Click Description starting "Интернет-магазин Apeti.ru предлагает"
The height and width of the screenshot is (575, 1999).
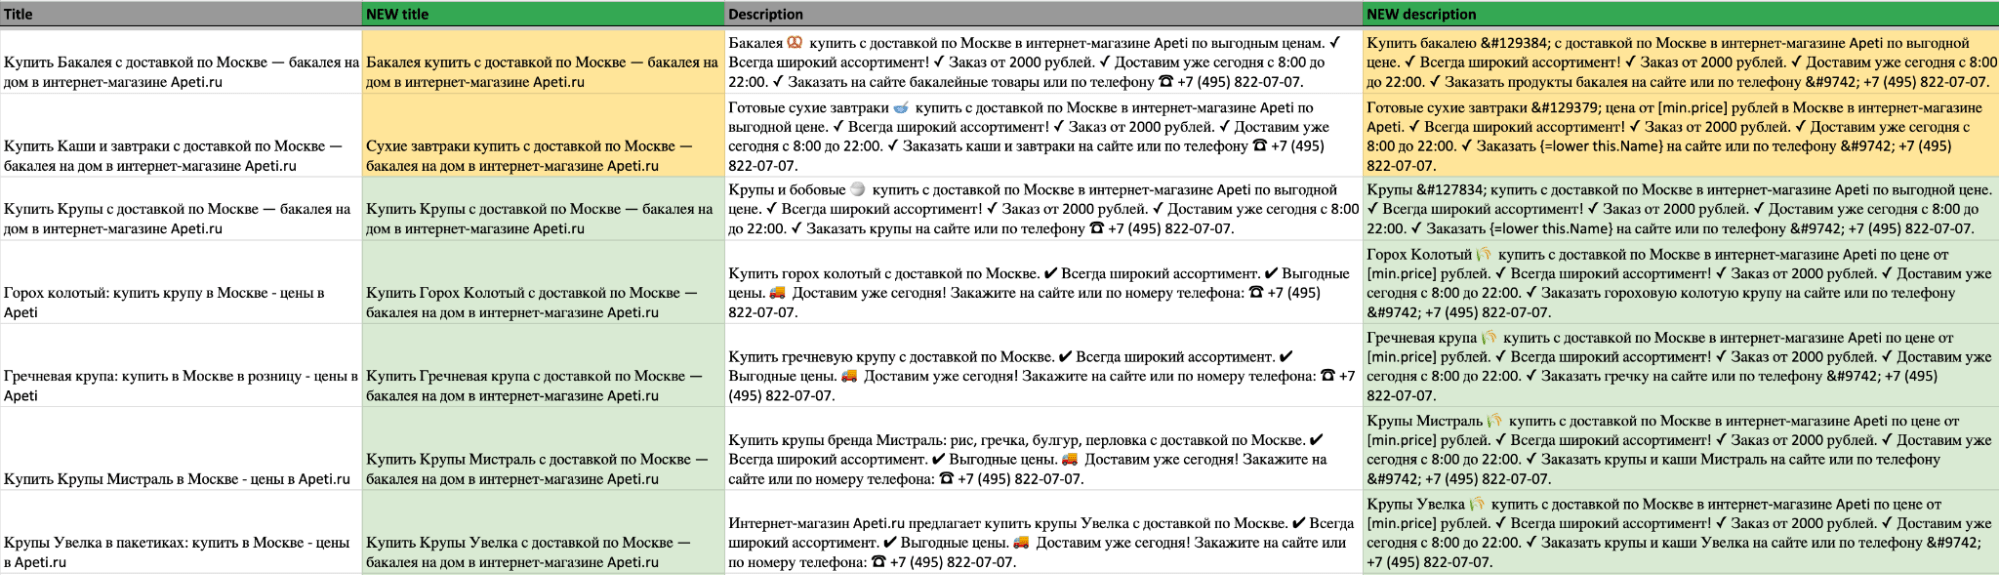pyautogui.click(x=1043, y=542)
